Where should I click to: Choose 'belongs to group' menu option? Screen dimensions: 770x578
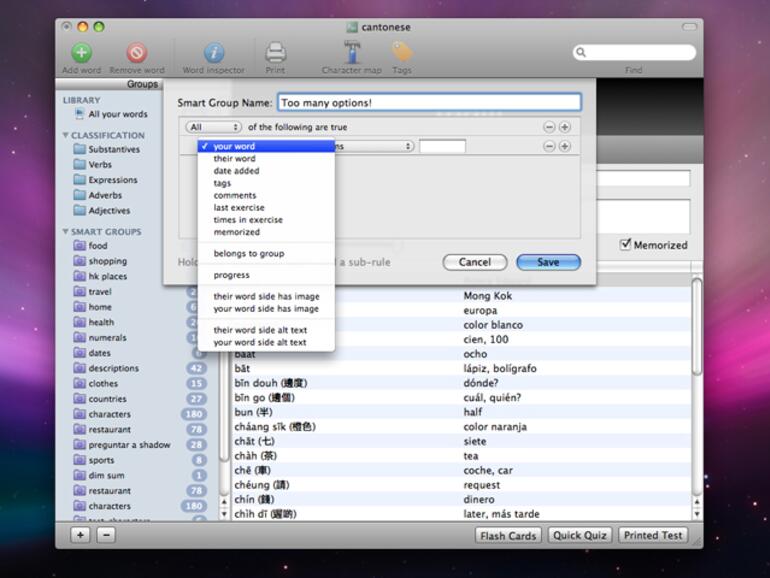click(x=248, y=254)
